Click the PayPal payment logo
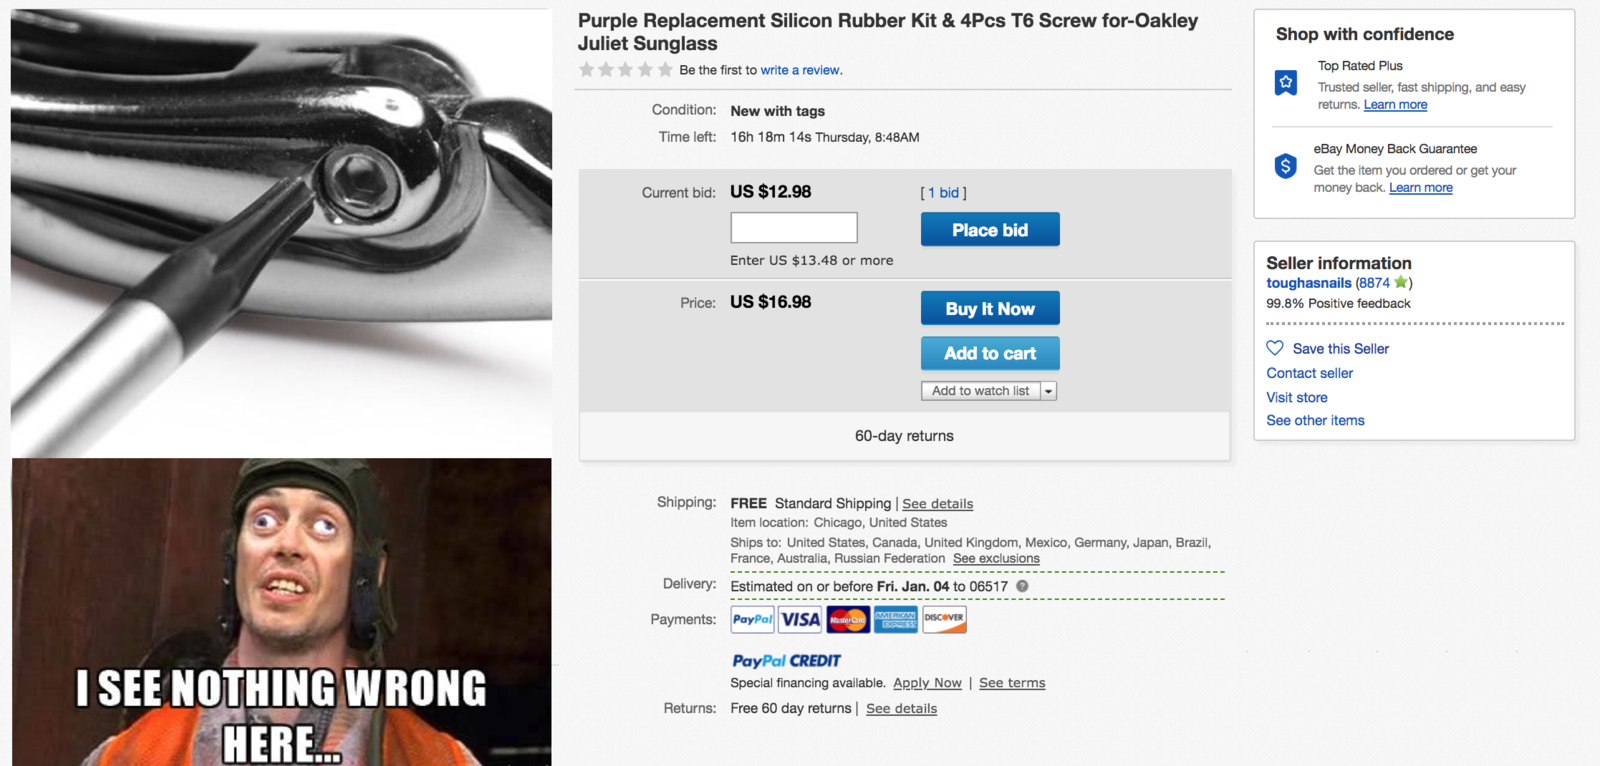This screenshot has height=766, width=1600. point(752,620)
